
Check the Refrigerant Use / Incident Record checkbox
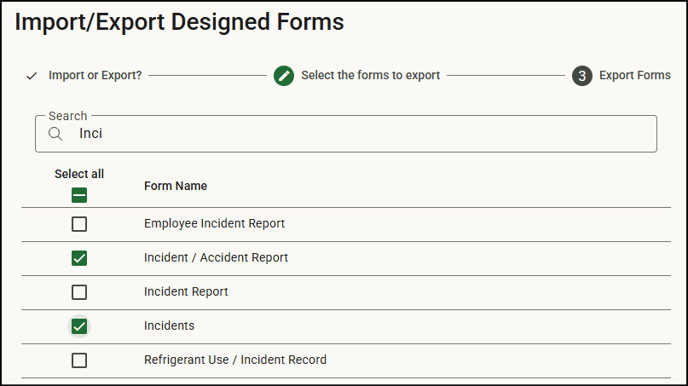coord(79,361)
